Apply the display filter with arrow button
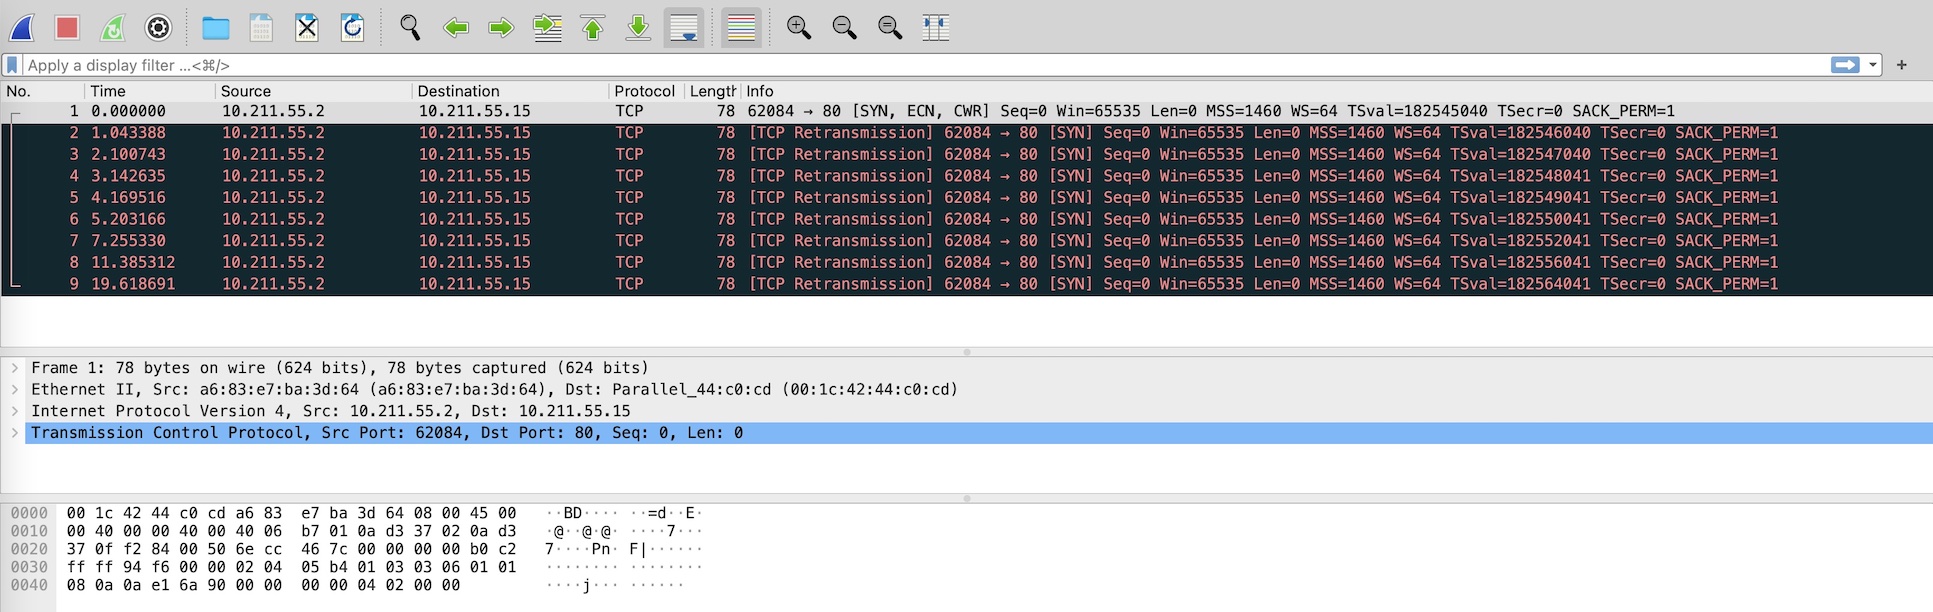 pyautogui.click(x=1845, y=65)
